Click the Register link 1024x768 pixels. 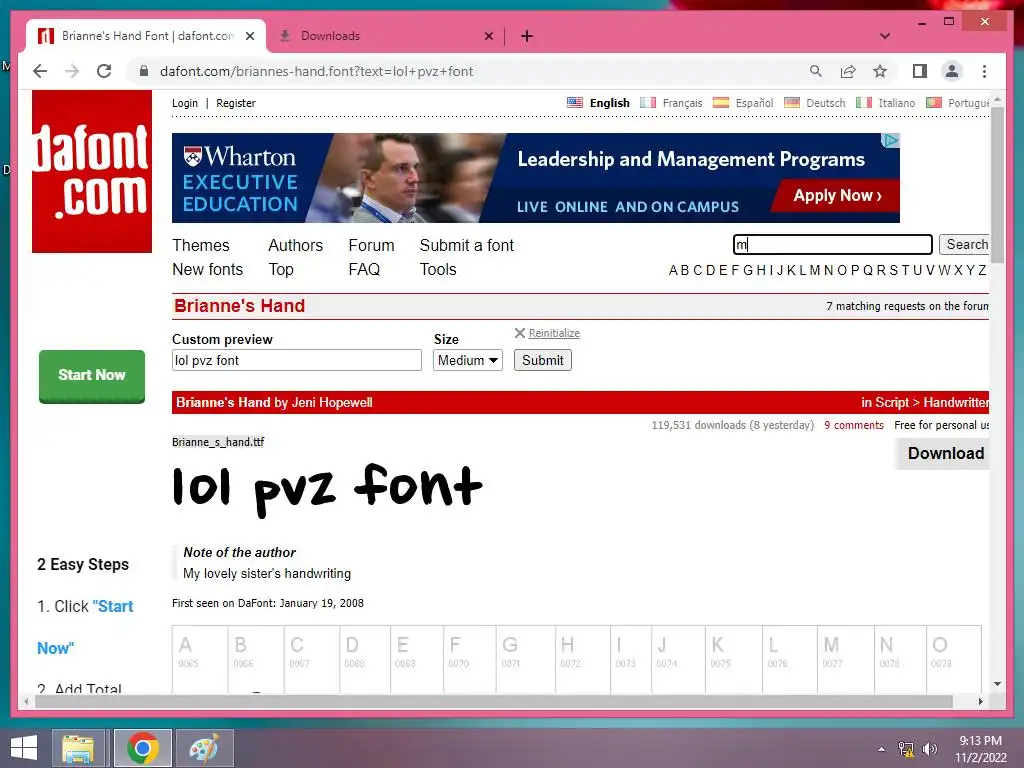pos(236,103)
